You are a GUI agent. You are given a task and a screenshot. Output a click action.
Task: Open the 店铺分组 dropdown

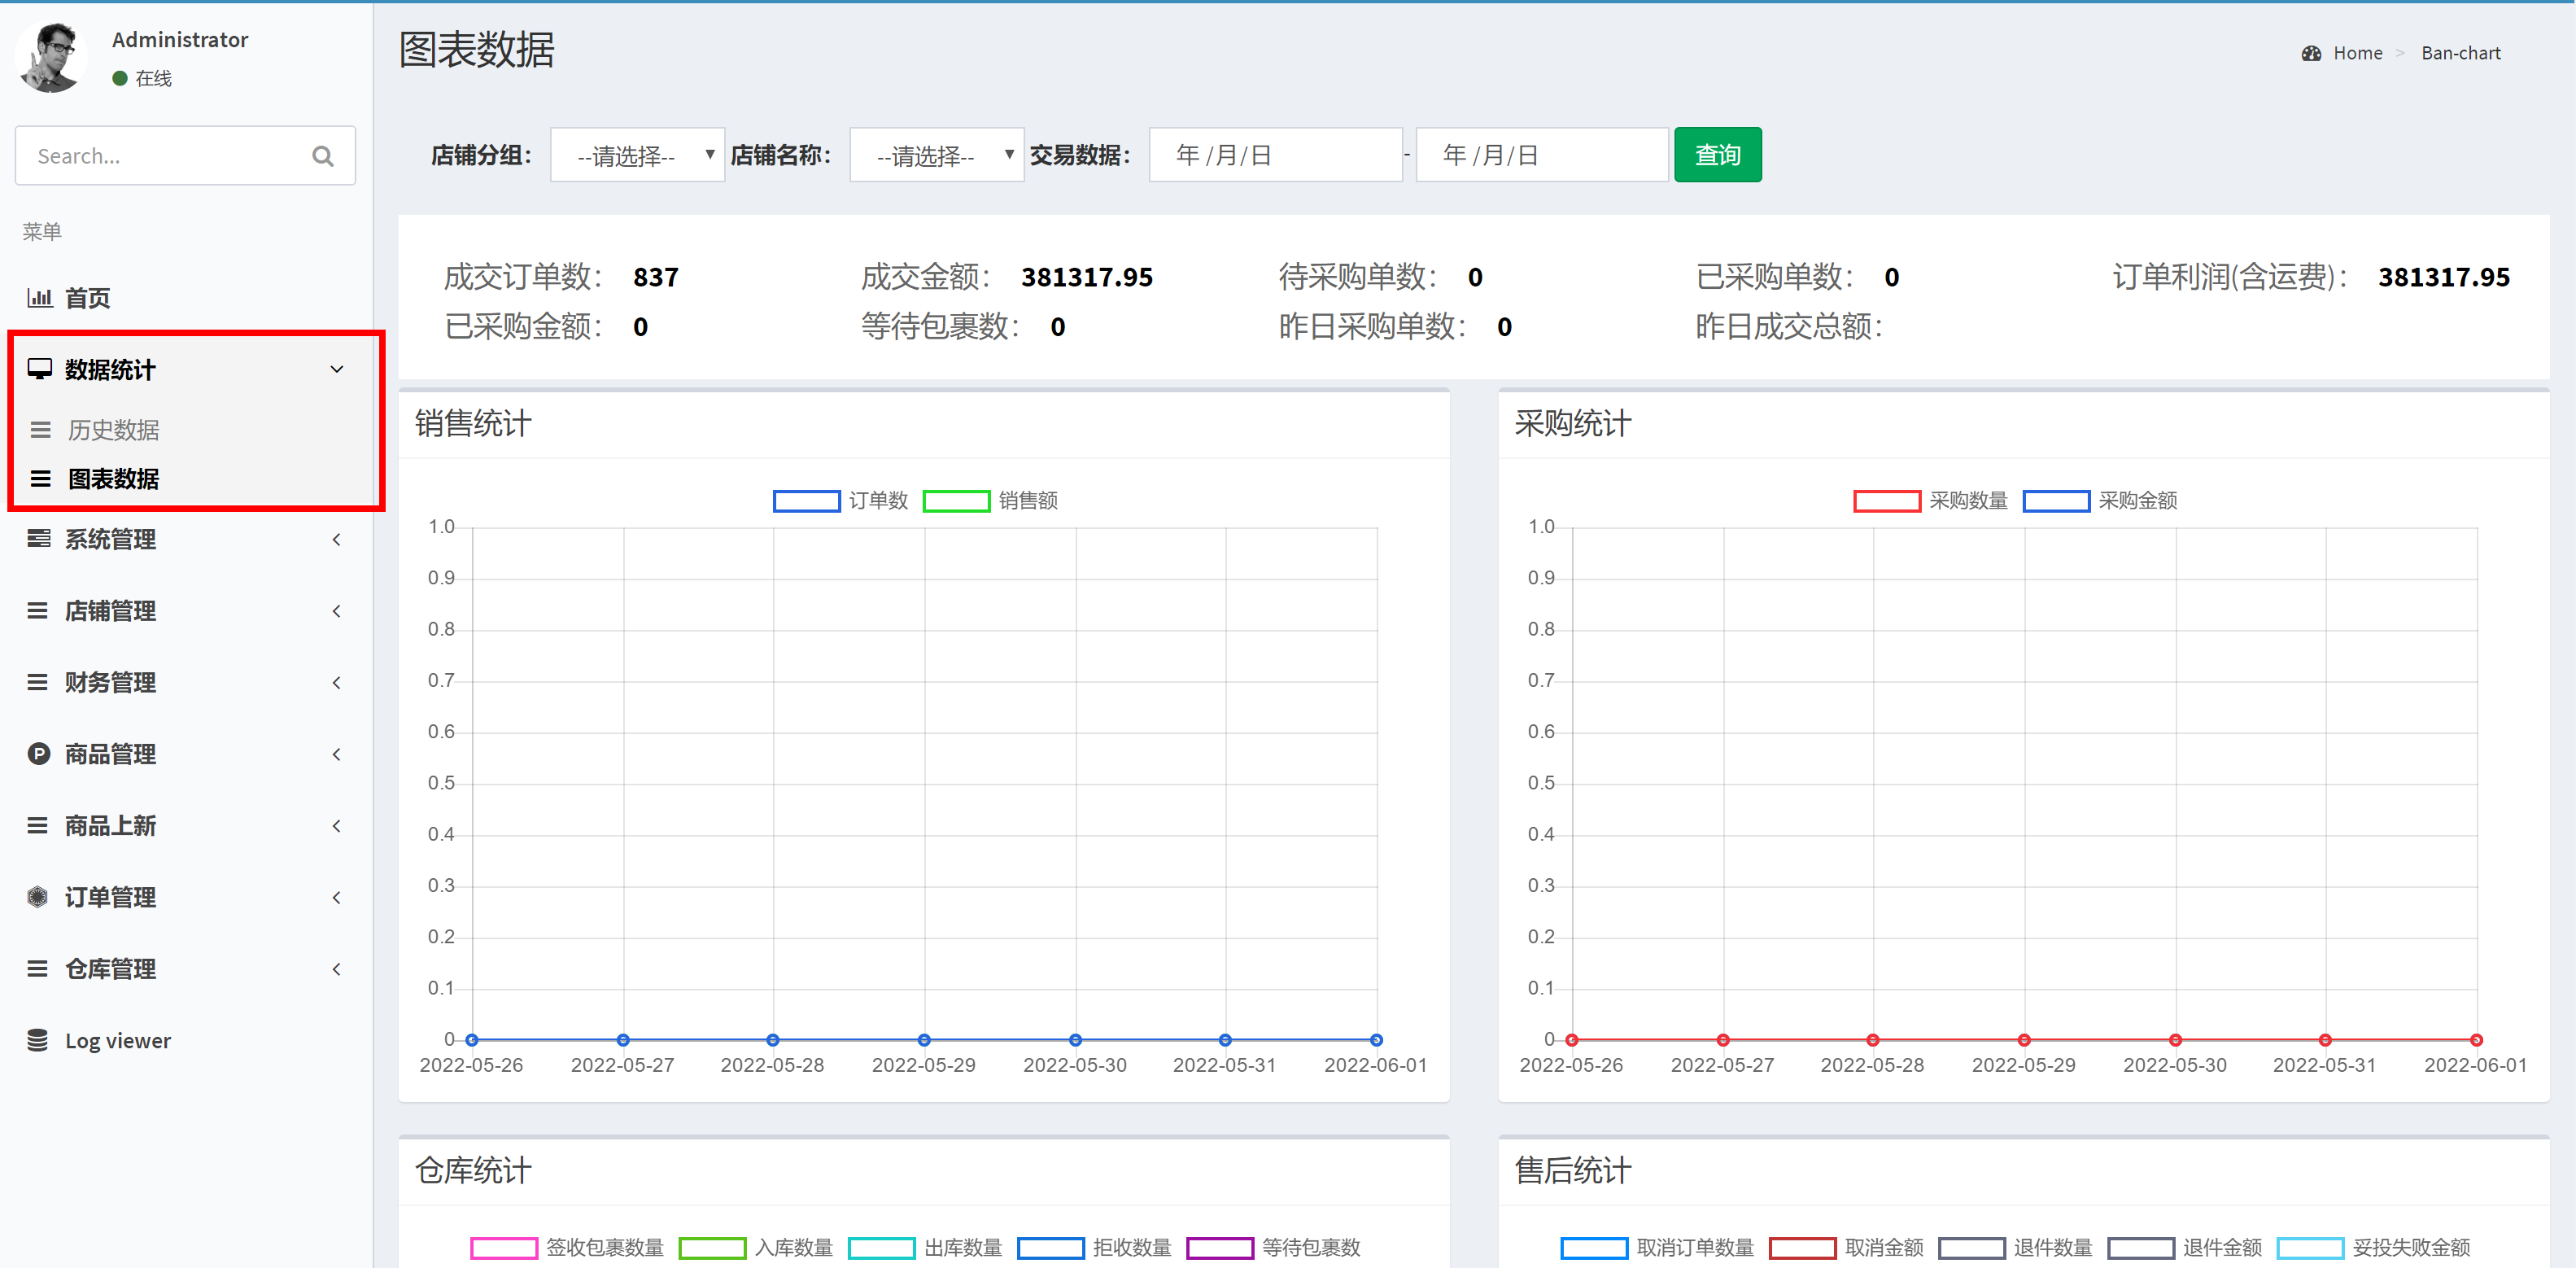click(x=637, y=155)
